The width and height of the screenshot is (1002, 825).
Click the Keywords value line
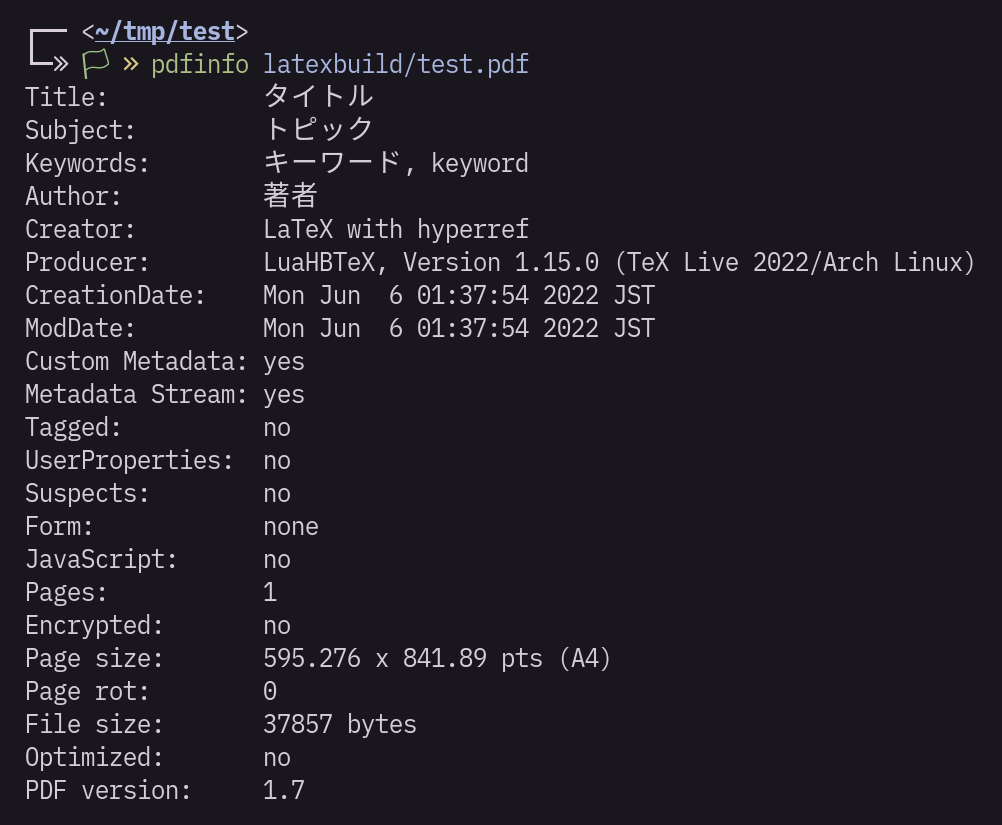(x=396, y=163)
